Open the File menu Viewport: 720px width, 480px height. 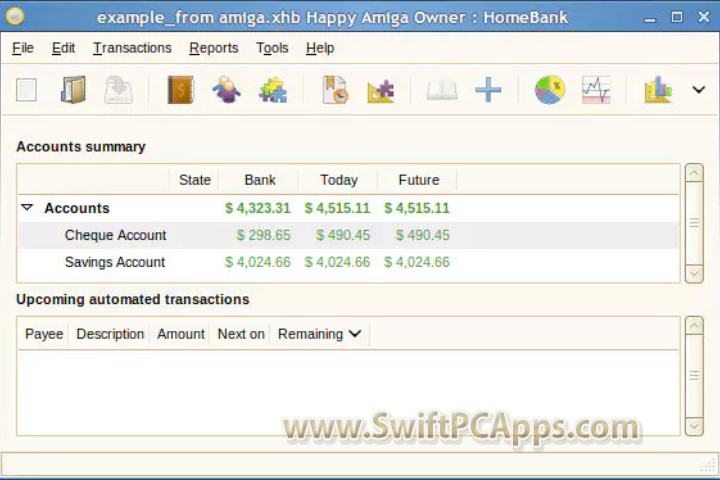23,48
